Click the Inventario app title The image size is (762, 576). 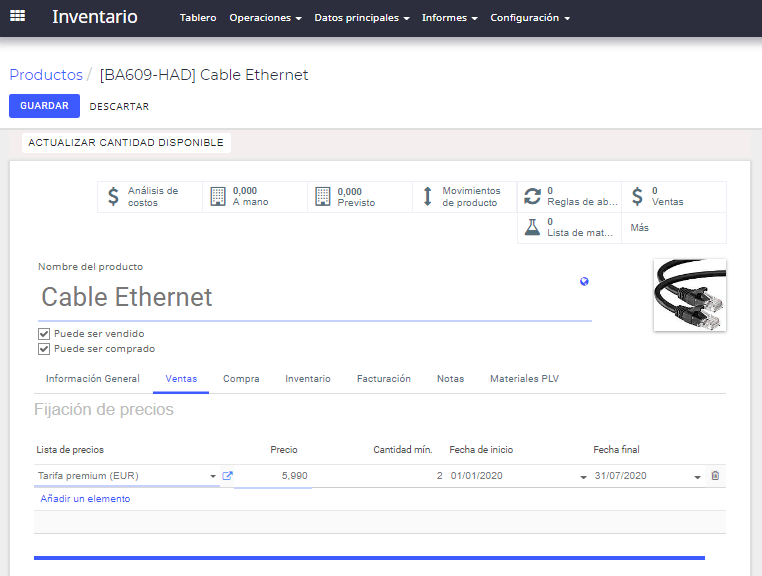click(x=95, y=17)
